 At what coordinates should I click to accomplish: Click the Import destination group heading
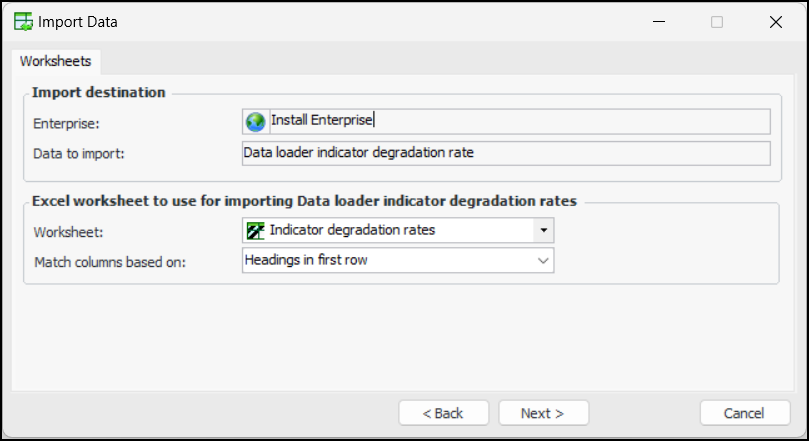(99, 92)
